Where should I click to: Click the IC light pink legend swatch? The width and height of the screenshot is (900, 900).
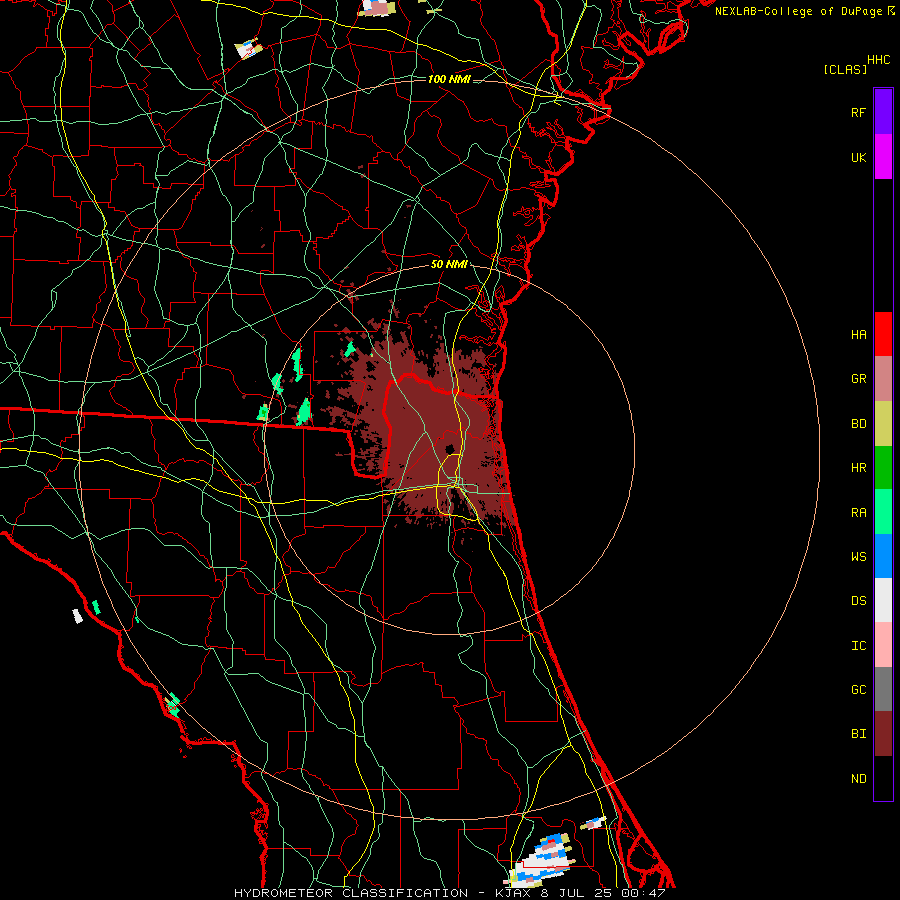click(x=883, y=645)
